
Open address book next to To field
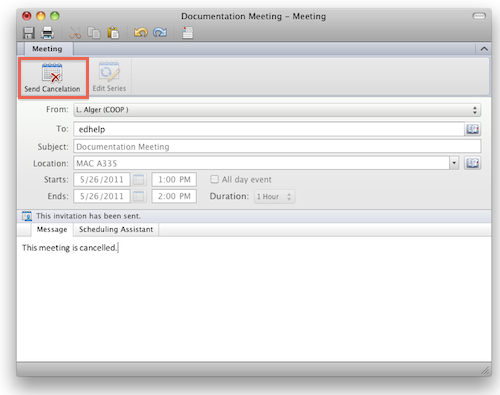click(472, 129)
